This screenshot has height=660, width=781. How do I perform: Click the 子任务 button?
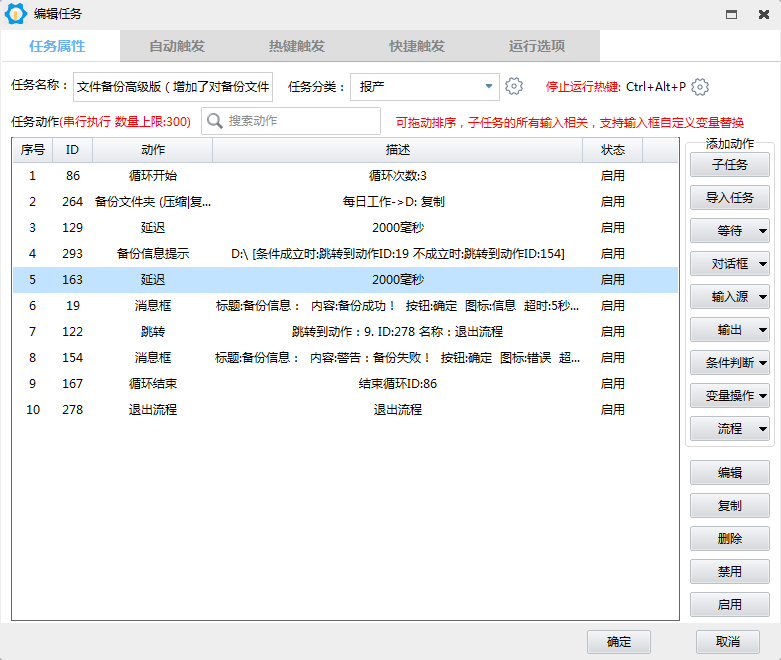pos(729,165)
